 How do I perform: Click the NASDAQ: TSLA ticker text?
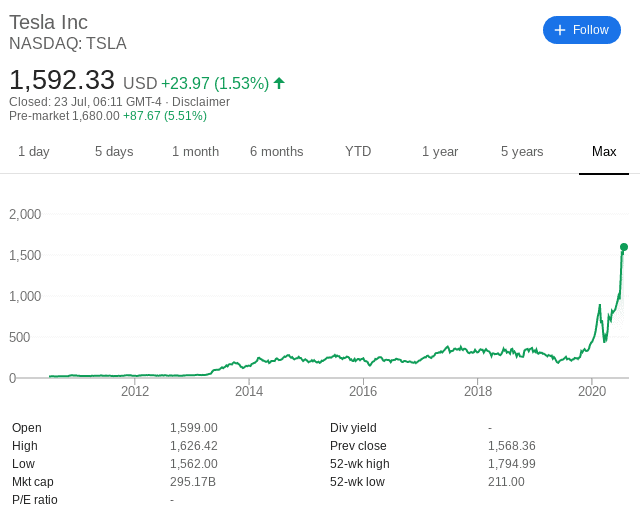(x=68, y=43)
